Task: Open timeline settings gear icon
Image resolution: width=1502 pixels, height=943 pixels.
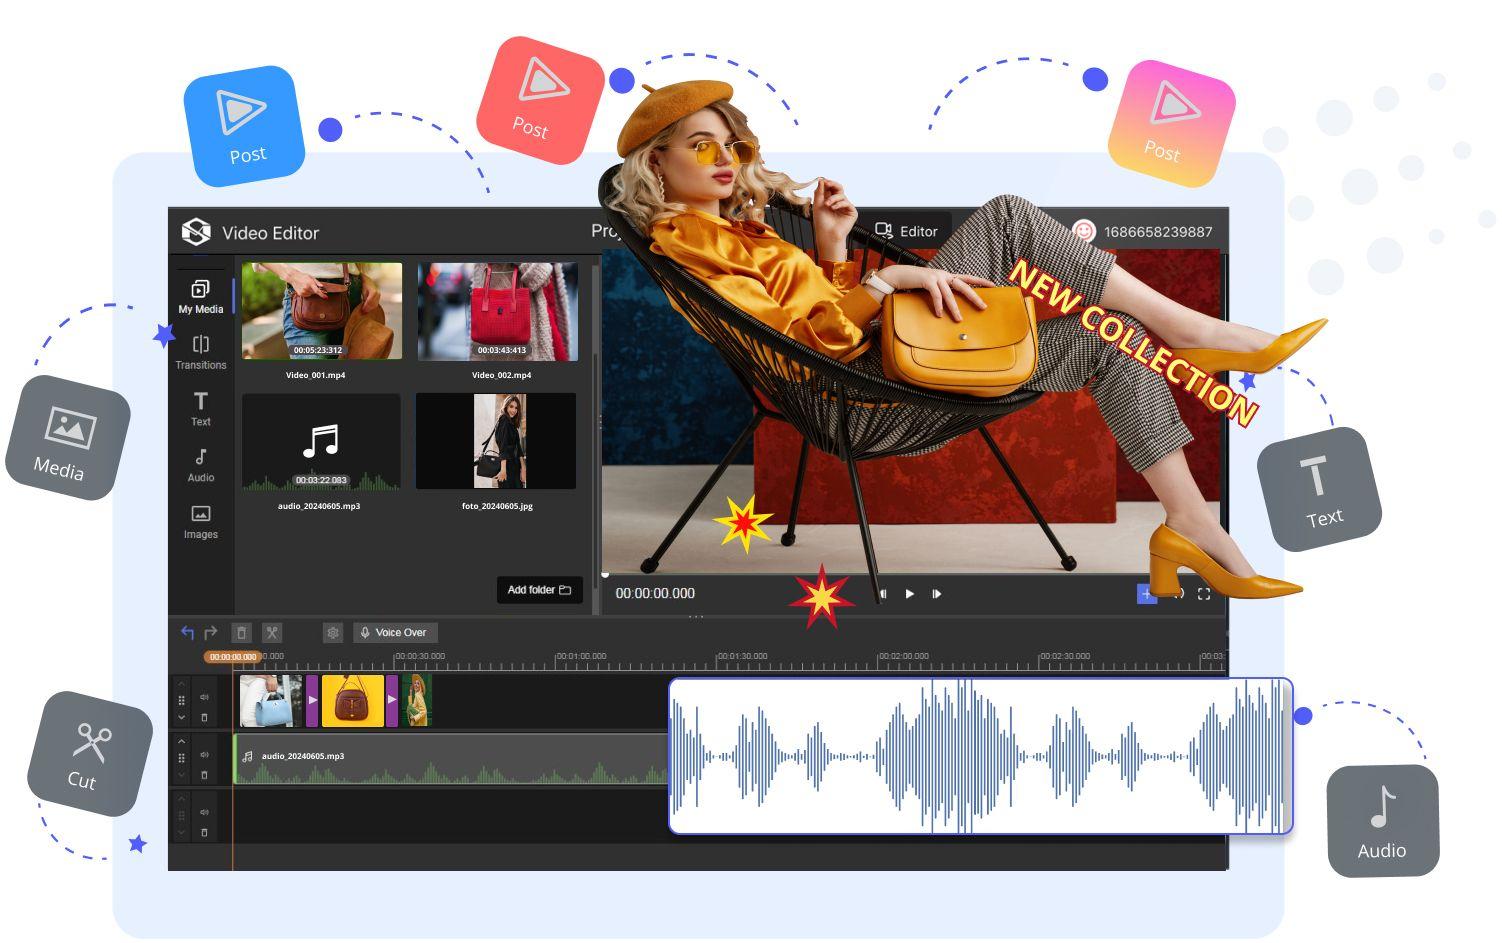Action: 333,632
